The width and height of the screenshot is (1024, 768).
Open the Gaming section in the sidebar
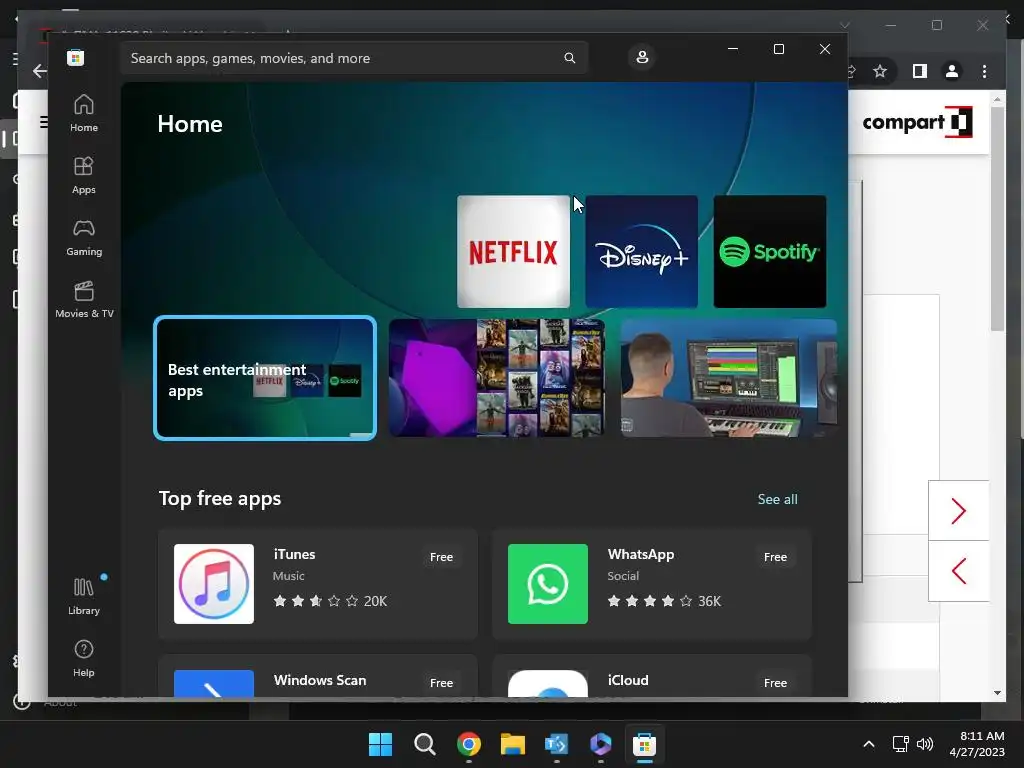pos(84,237)
